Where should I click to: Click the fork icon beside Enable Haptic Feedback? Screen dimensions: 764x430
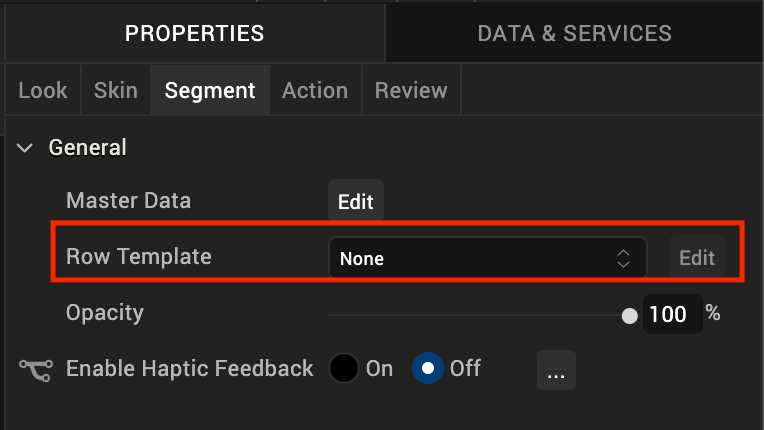35,369
